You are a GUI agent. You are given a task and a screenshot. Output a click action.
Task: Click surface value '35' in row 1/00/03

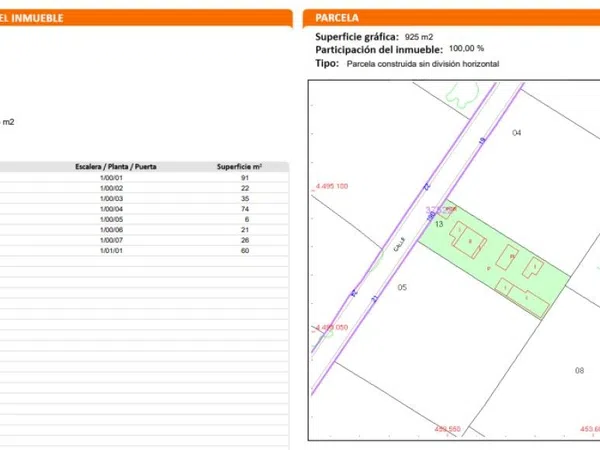245,199
